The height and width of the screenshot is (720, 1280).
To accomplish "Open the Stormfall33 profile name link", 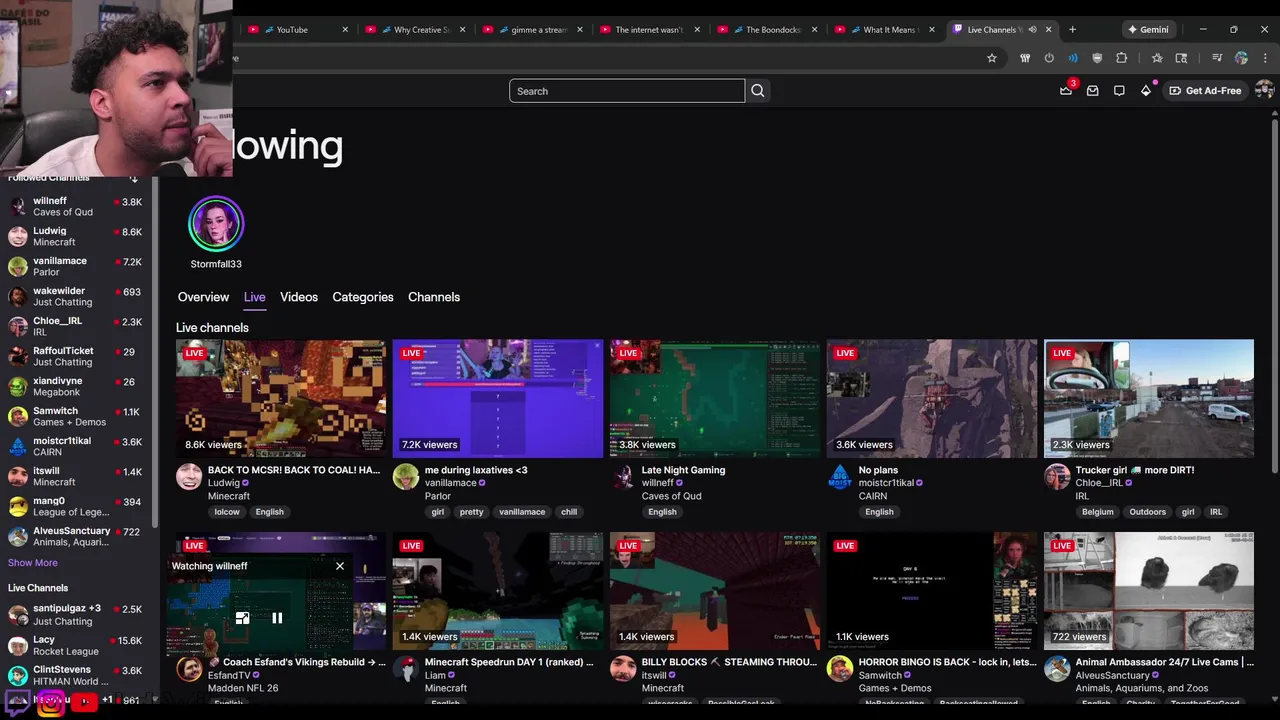I will 216,264.
